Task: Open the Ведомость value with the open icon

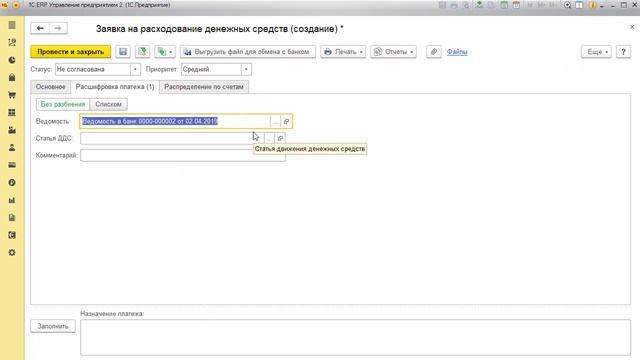Action: pyautogui.click(x=286, y=122)
